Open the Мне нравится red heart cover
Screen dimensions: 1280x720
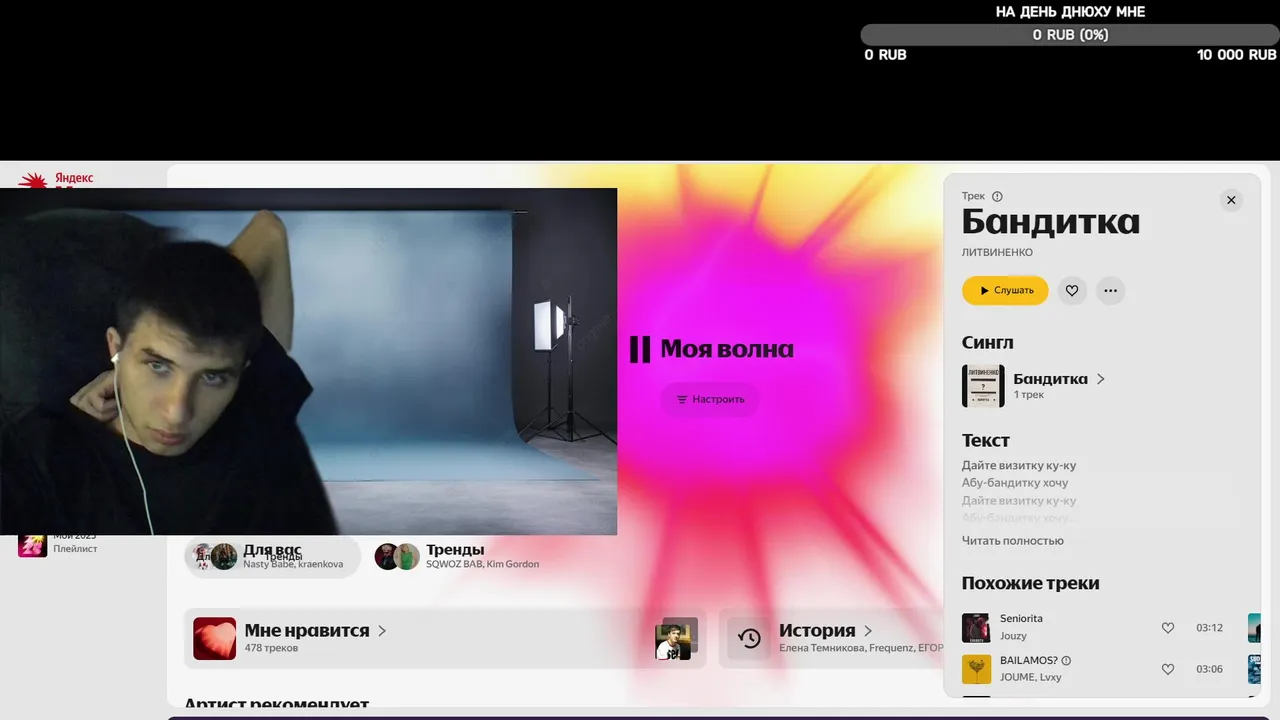pos(215,638)
